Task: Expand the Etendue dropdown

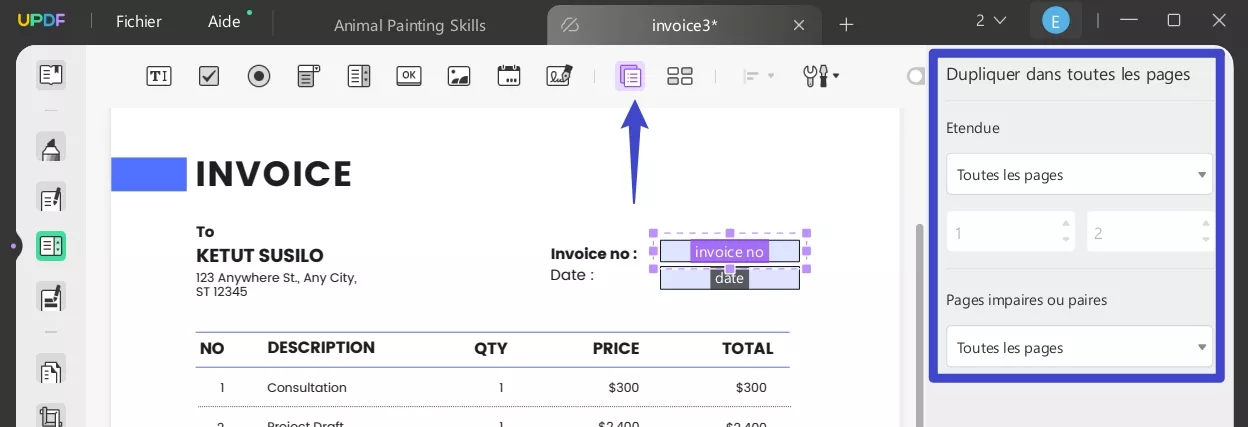Action: (x=1080, y=175)
